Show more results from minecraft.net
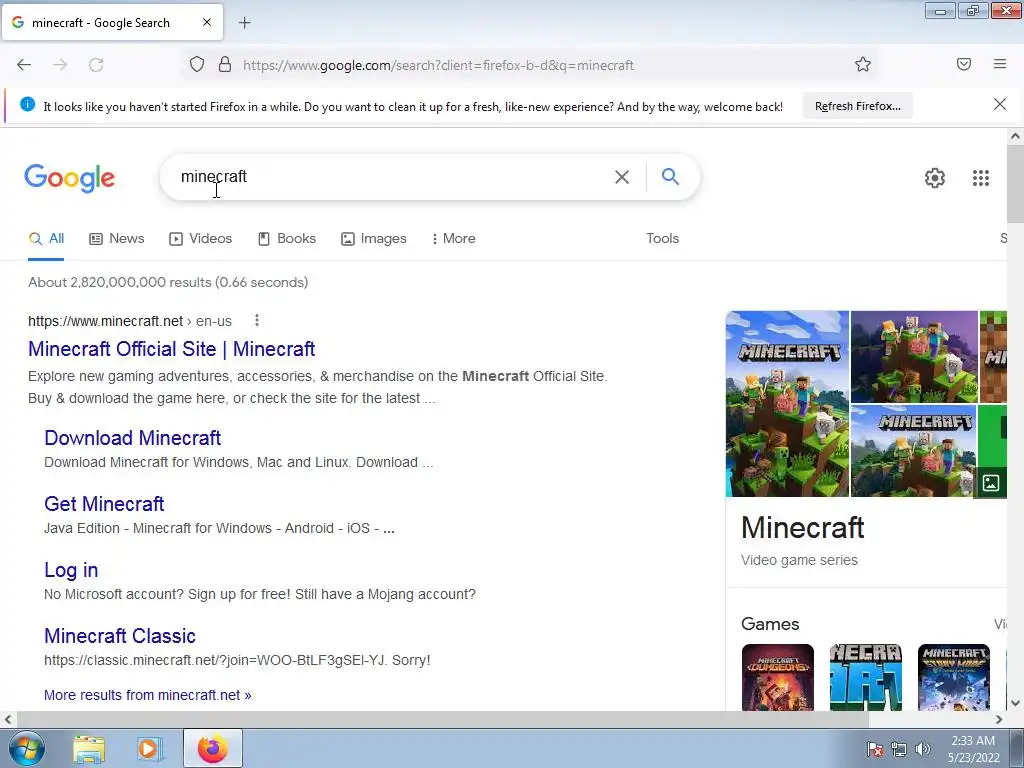 [148, 695]
